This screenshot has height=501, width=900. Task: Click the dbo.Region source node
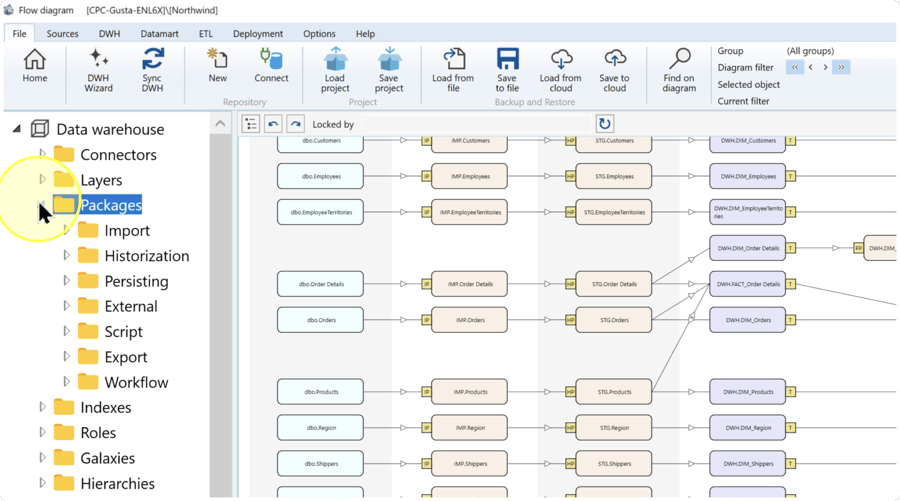[x=320, y=428]
